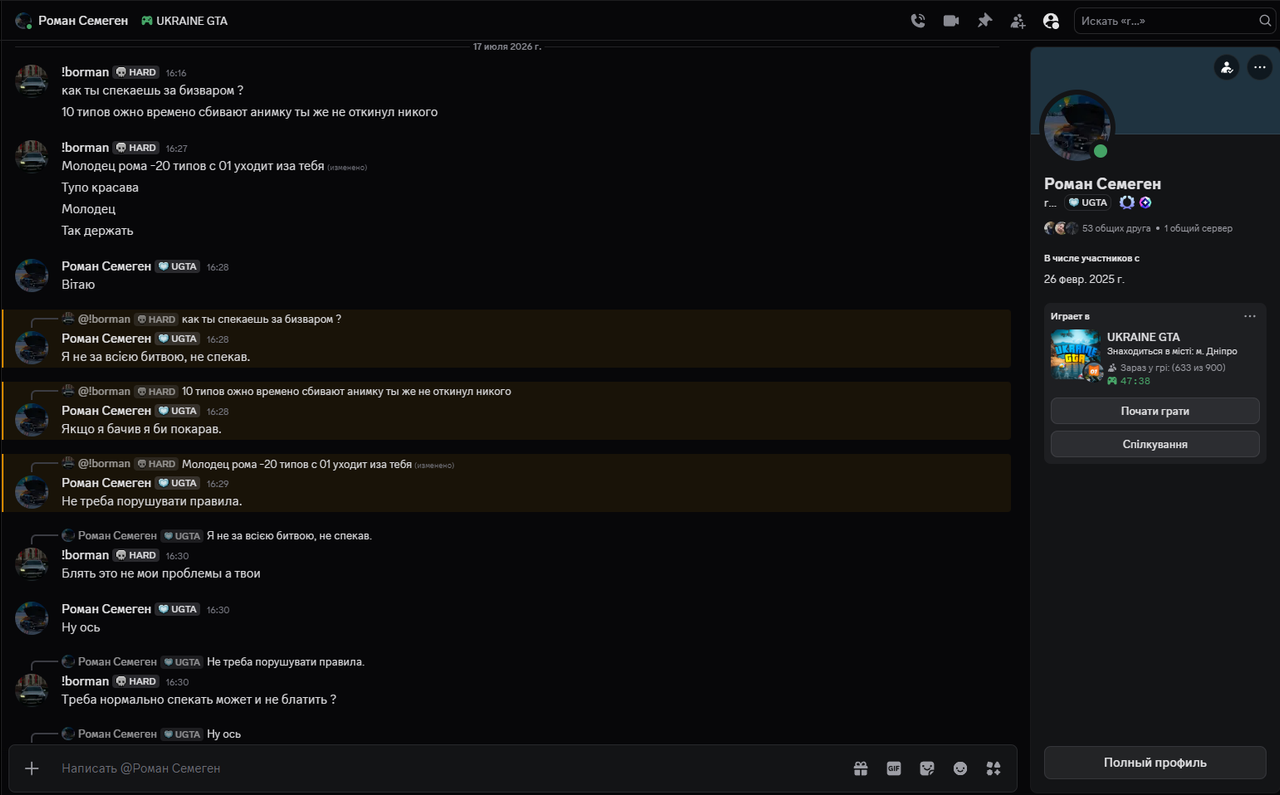Click the plus attachment button
Viewport: 1280px width, 795px height.
[32, 768]
